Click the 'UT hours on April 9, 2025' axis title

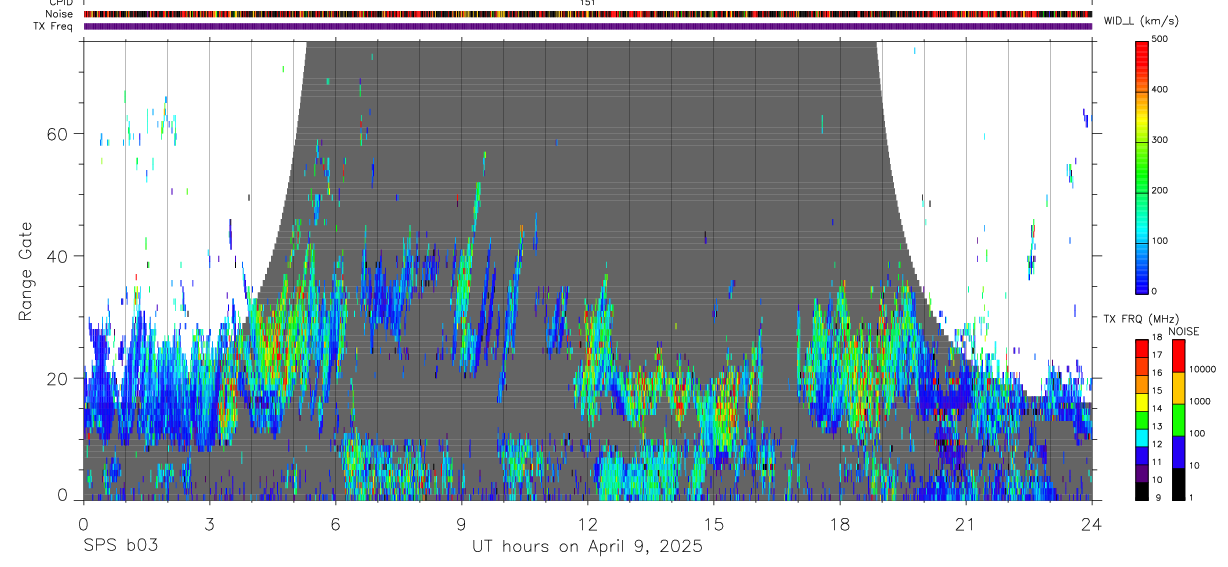[x=588, y=547]
